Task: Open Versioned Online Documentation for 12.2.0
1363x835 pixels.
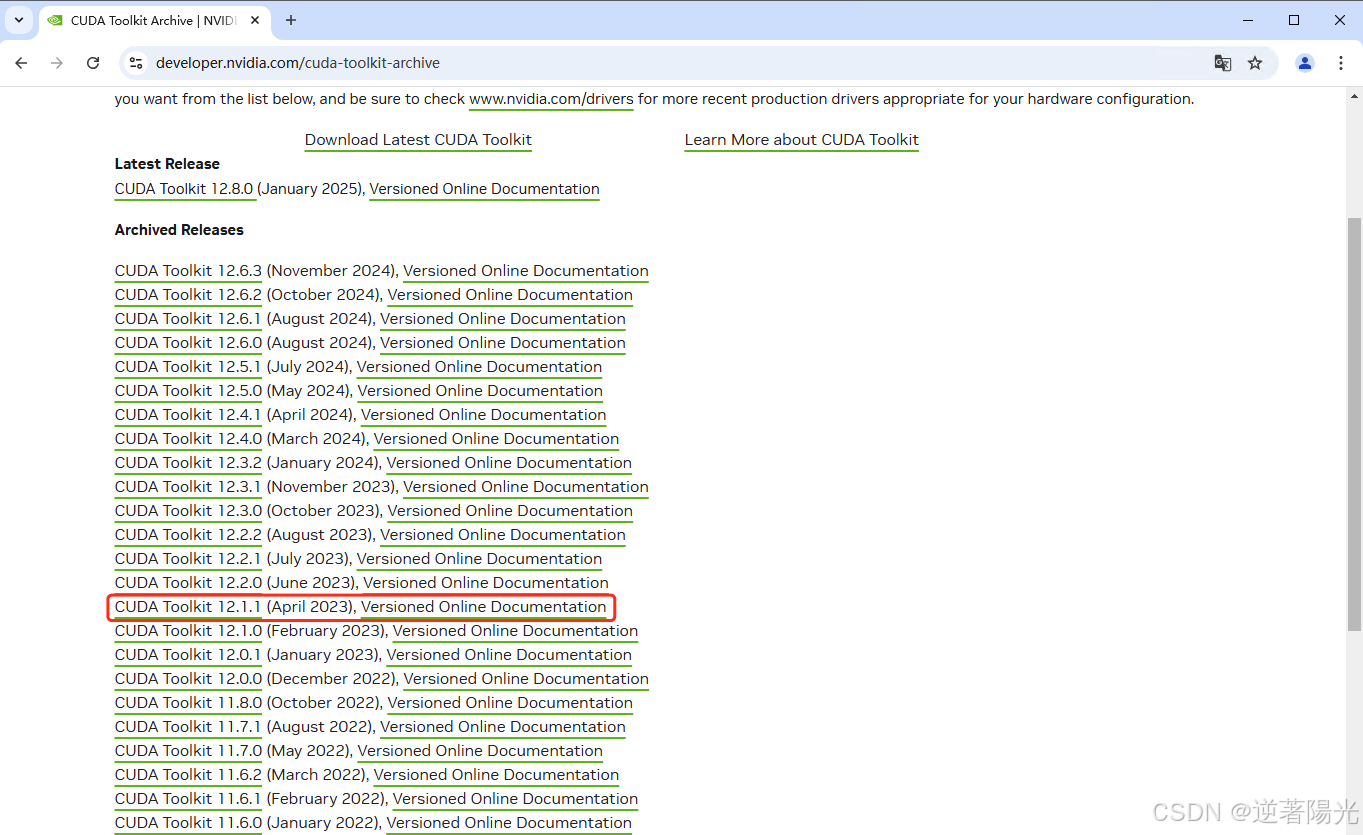Action: 486,583
